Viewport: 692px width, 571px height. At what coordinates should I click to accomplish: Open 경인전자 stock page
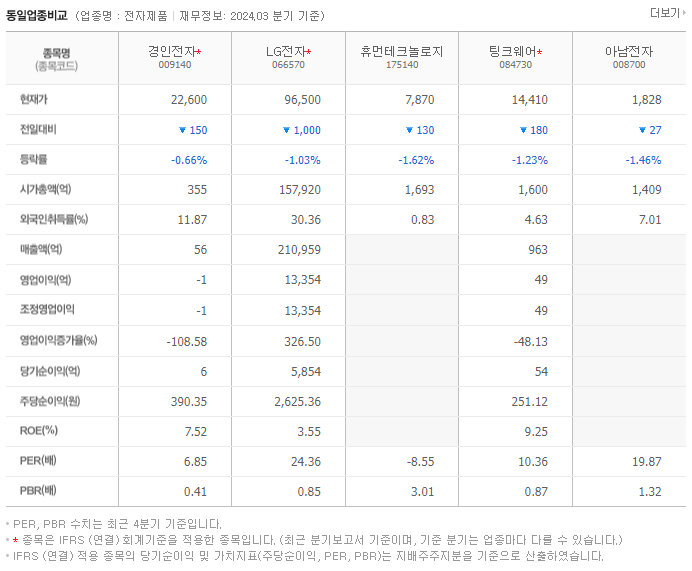[172, 52]
